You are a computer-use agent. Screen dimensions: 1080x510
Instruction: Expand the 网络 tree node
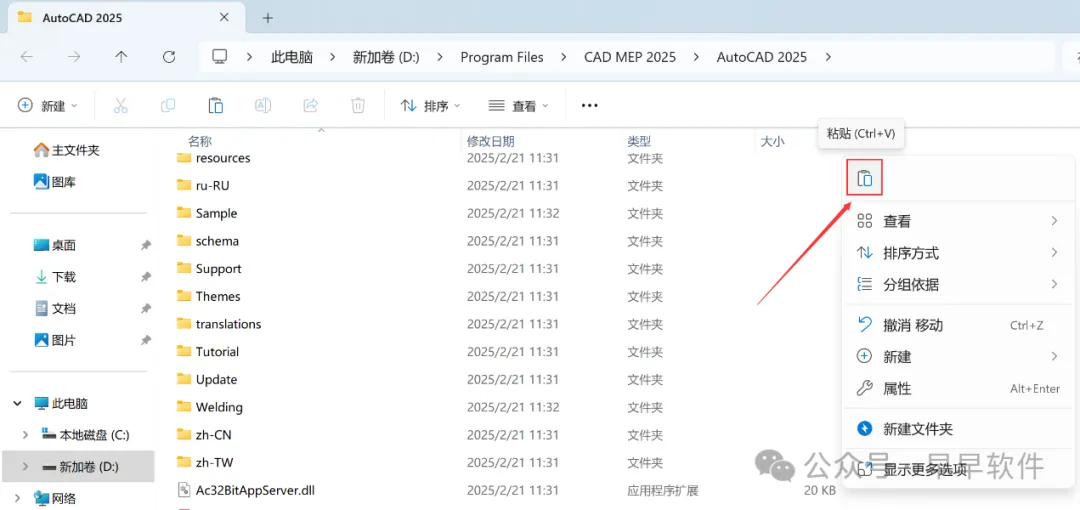click(x=17, y=498)
